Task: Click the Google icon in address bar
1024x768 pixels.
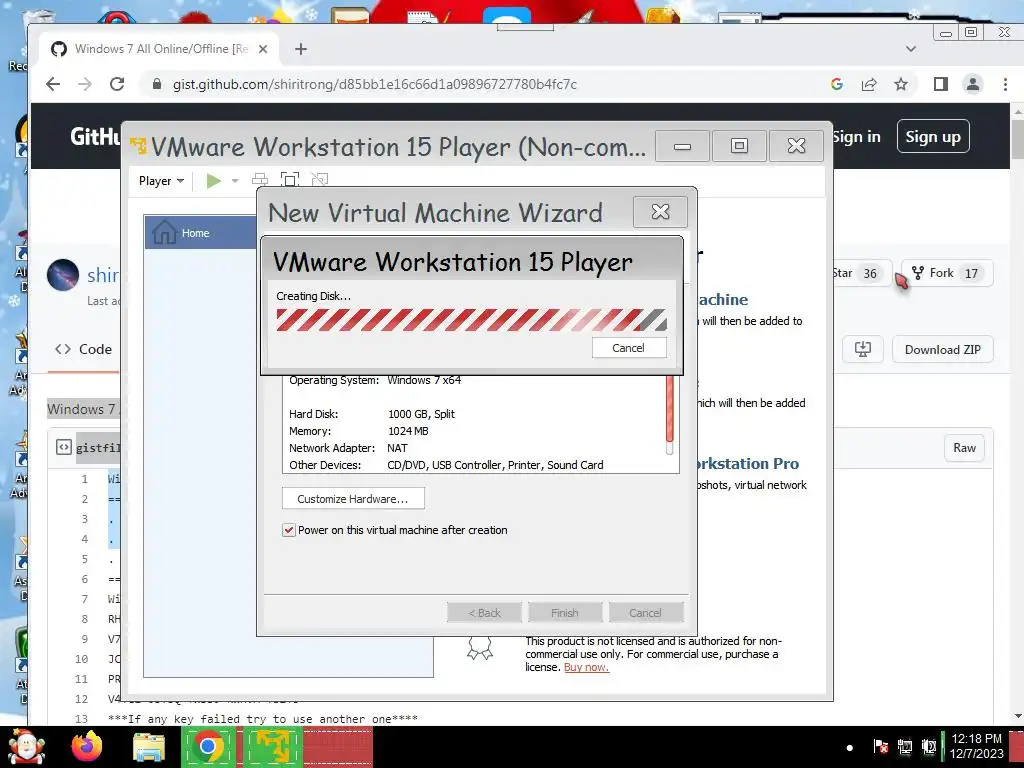Action: click(837, 84)
